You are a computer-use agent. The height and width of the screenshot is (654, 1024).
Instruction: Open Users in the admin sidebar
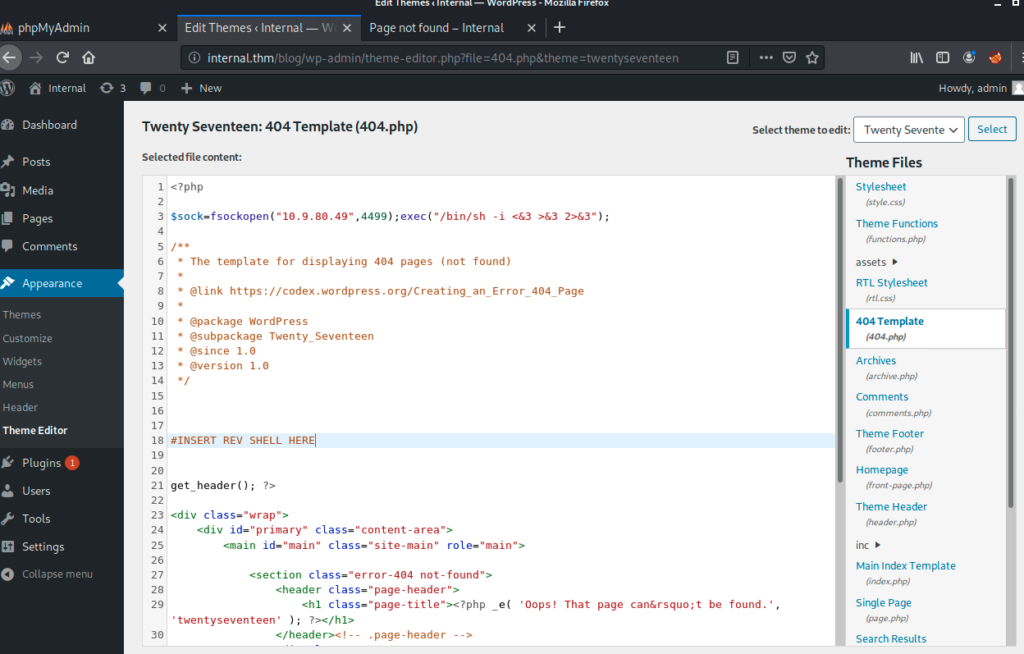pyautogui.click(x=36, y=491)
